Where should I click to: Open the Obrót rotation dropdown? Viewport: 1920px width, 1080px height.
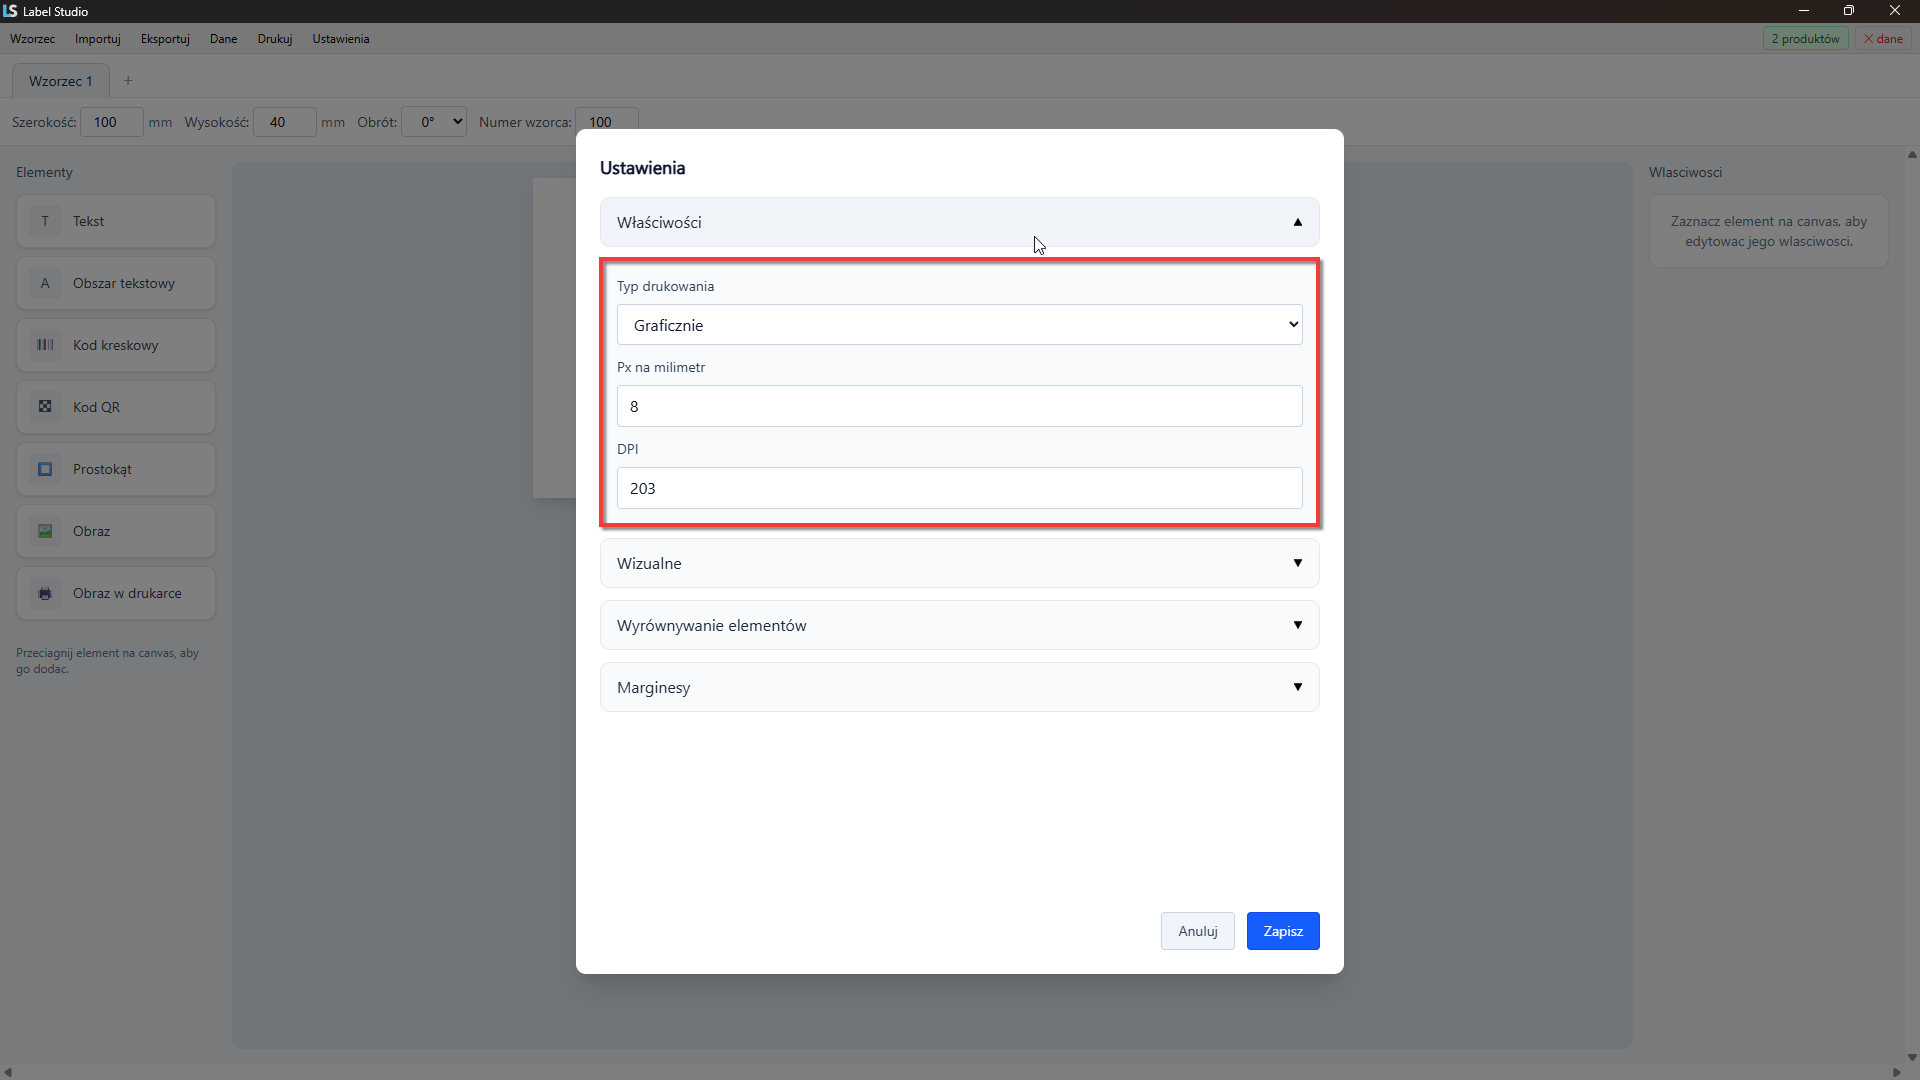[x=434, y=122]
